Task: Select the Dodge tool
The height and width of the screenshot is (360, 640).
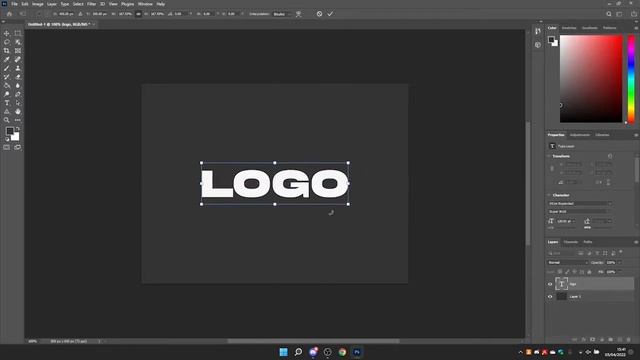Action: click(7, 94)
